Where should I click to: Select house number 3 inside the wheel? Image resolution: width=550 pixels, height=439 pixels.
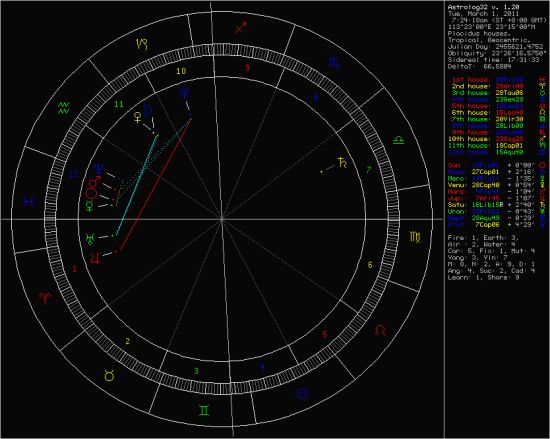click(196, 371)
